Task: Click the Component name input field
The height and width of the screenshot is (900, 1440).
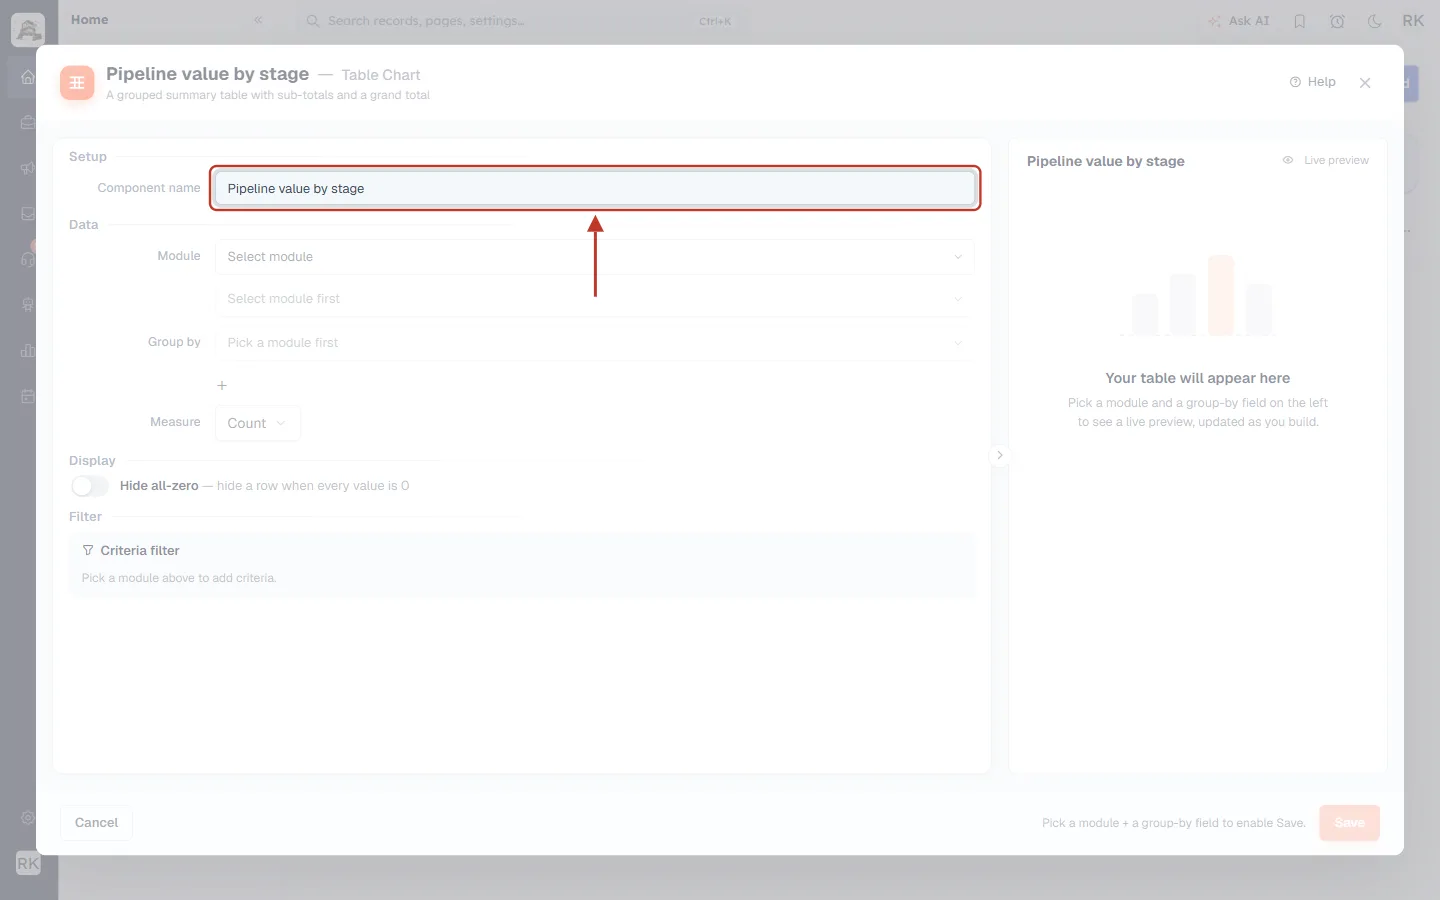Action: 595,188
